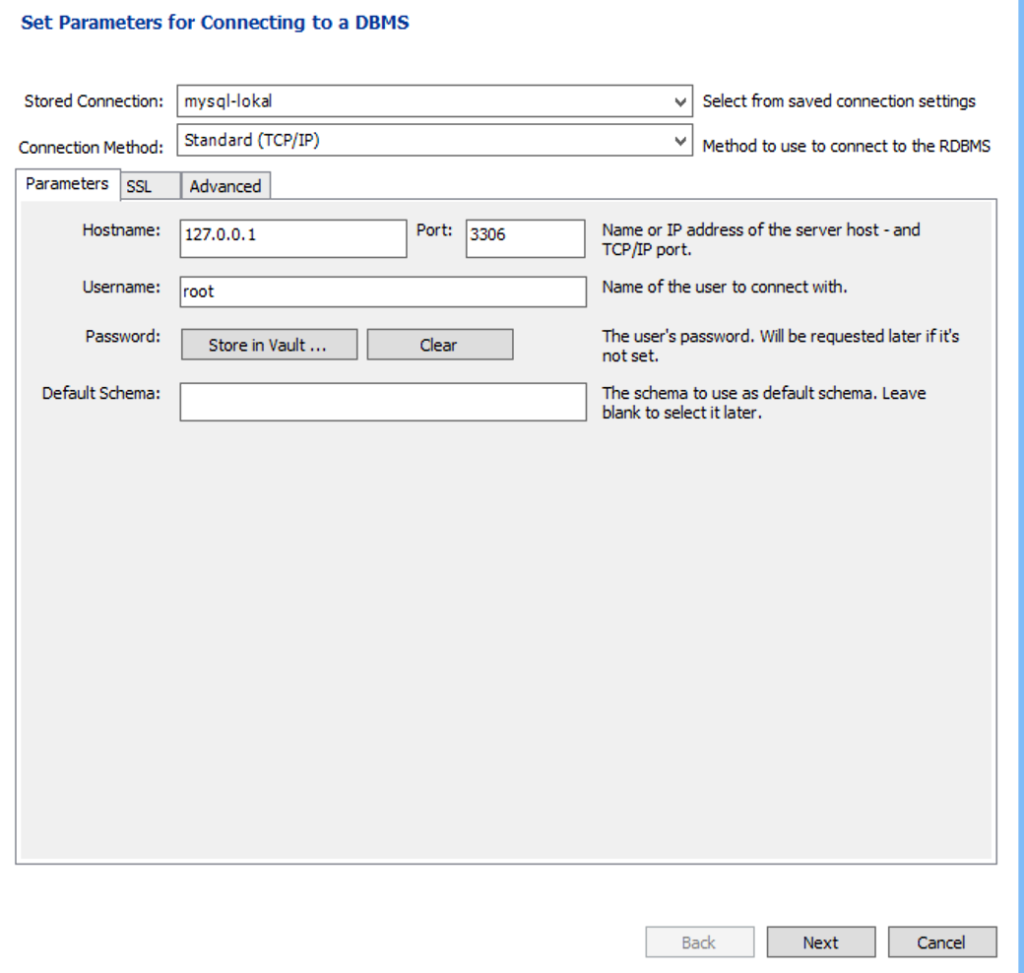1024x973 pixels.
Task: Proceed with the Next button
Action: pyautogui.click(x=821, y=942)
